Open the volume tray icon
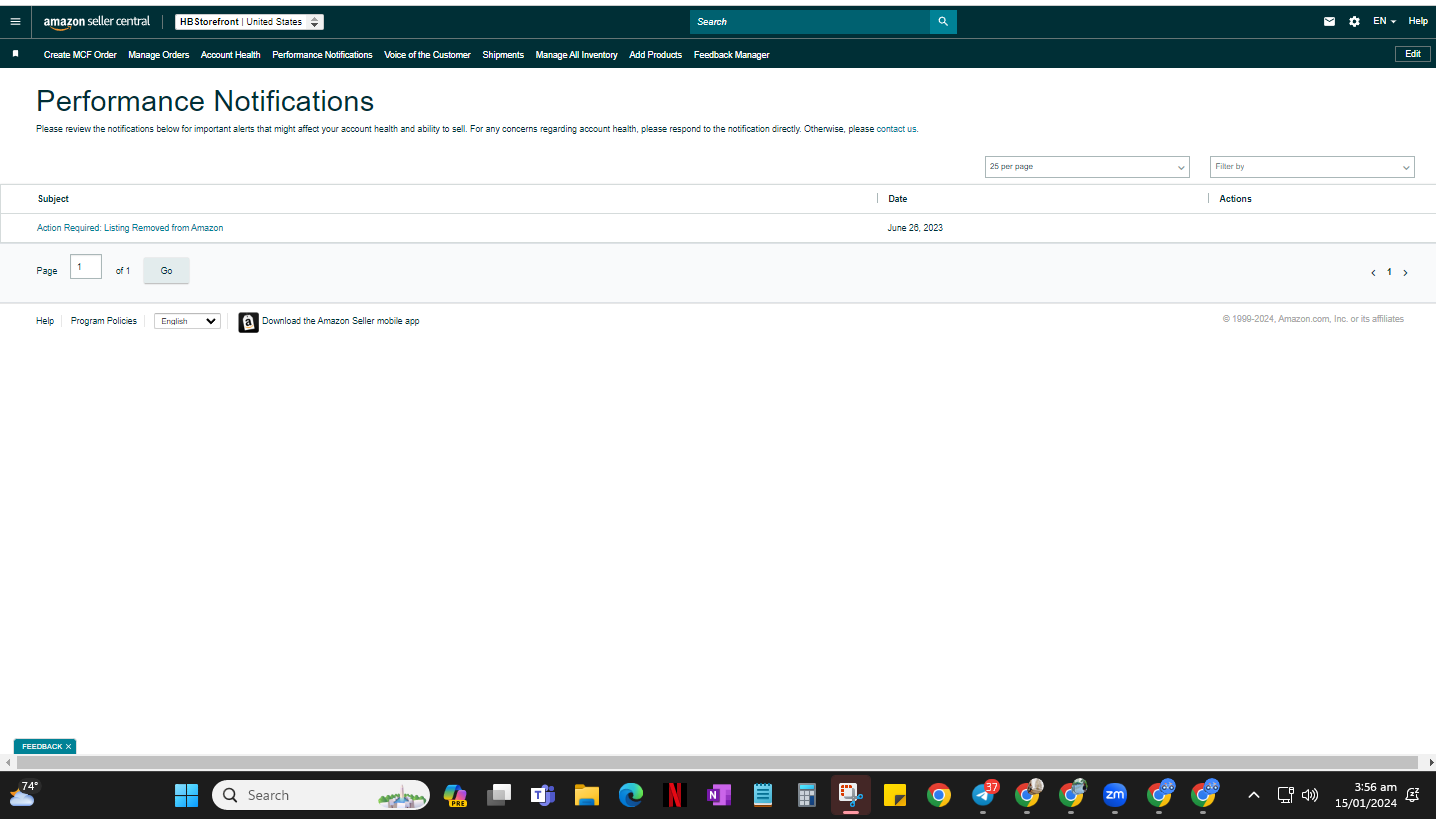Viewport: 1436px width, 819px height. tap(1310, 795)
